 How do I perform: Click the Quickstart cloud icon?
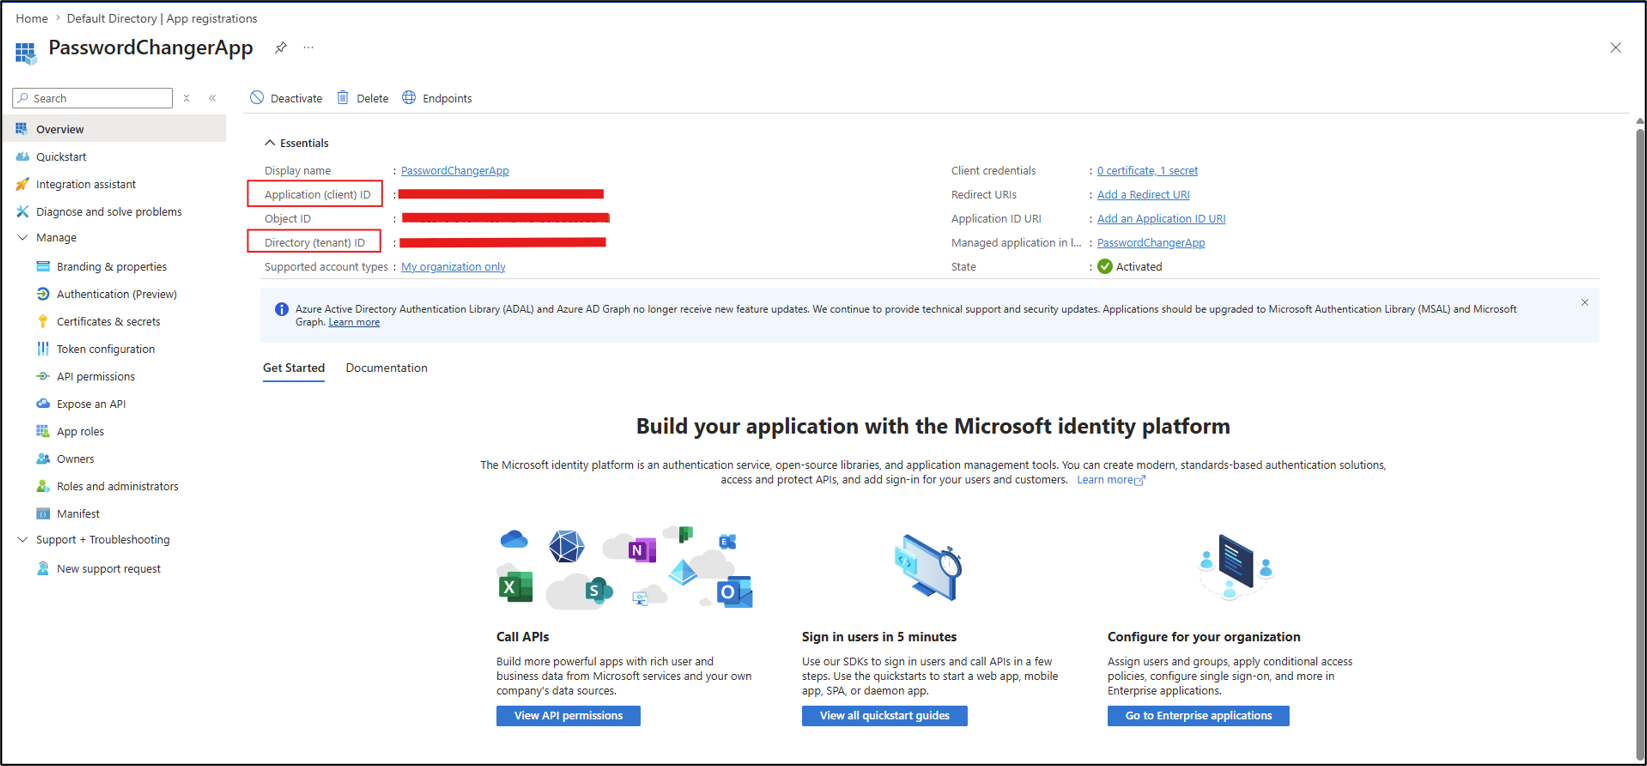point(22,157)
